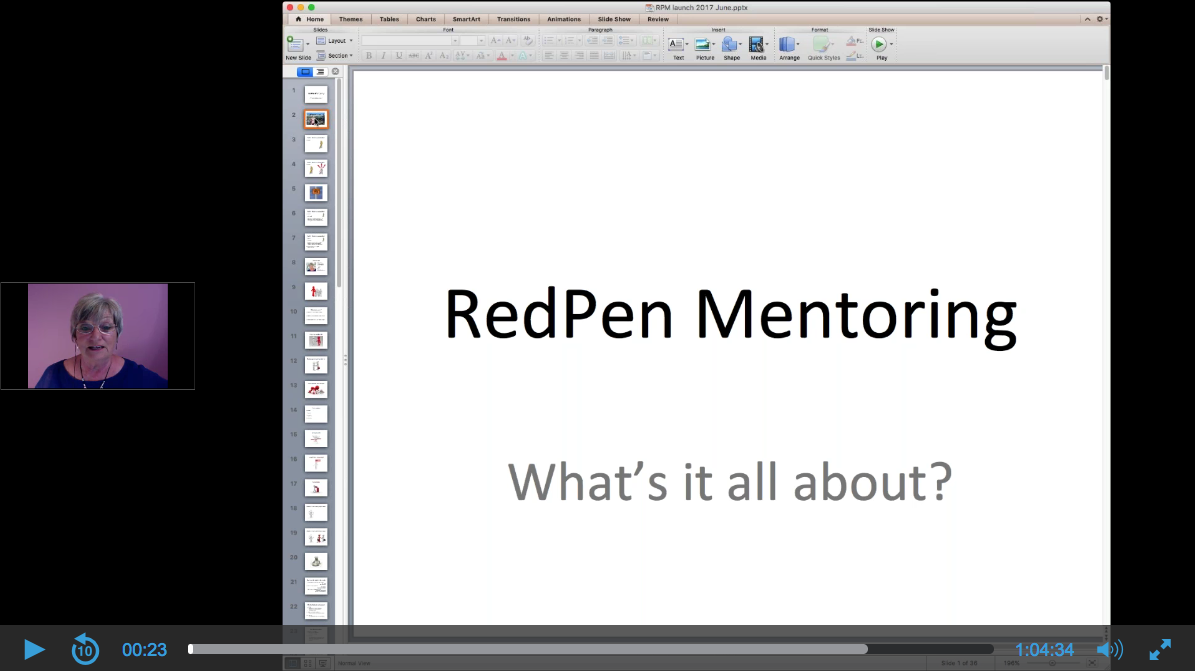Clear text formatting
Image resolution: width=1195 pixels, height=671 pixels.
tap(527, 40)
